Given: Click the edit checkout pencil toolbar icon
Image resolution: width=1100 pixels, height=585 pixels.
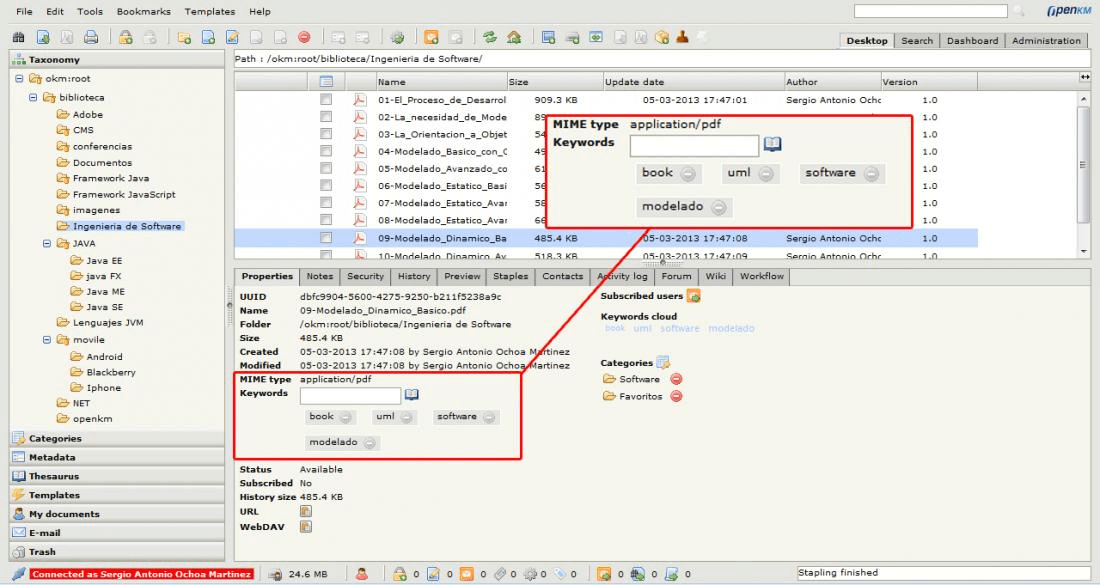Looking at the screenshot, I should click(232, 37).
